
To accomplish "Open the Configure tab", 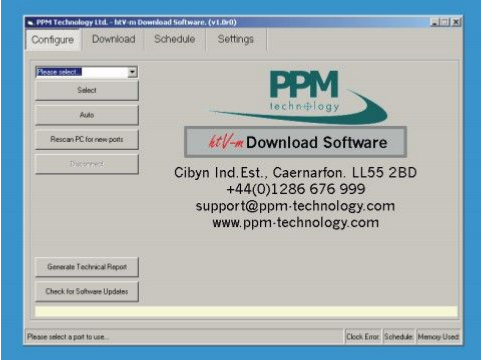I will [x=53, y=40].
